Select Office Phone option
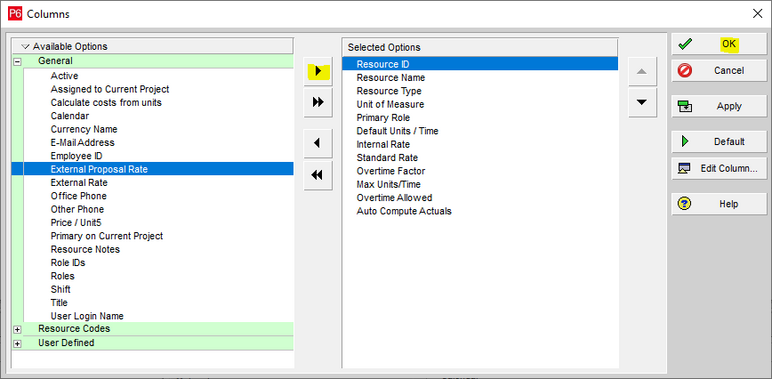 point(79,195)
